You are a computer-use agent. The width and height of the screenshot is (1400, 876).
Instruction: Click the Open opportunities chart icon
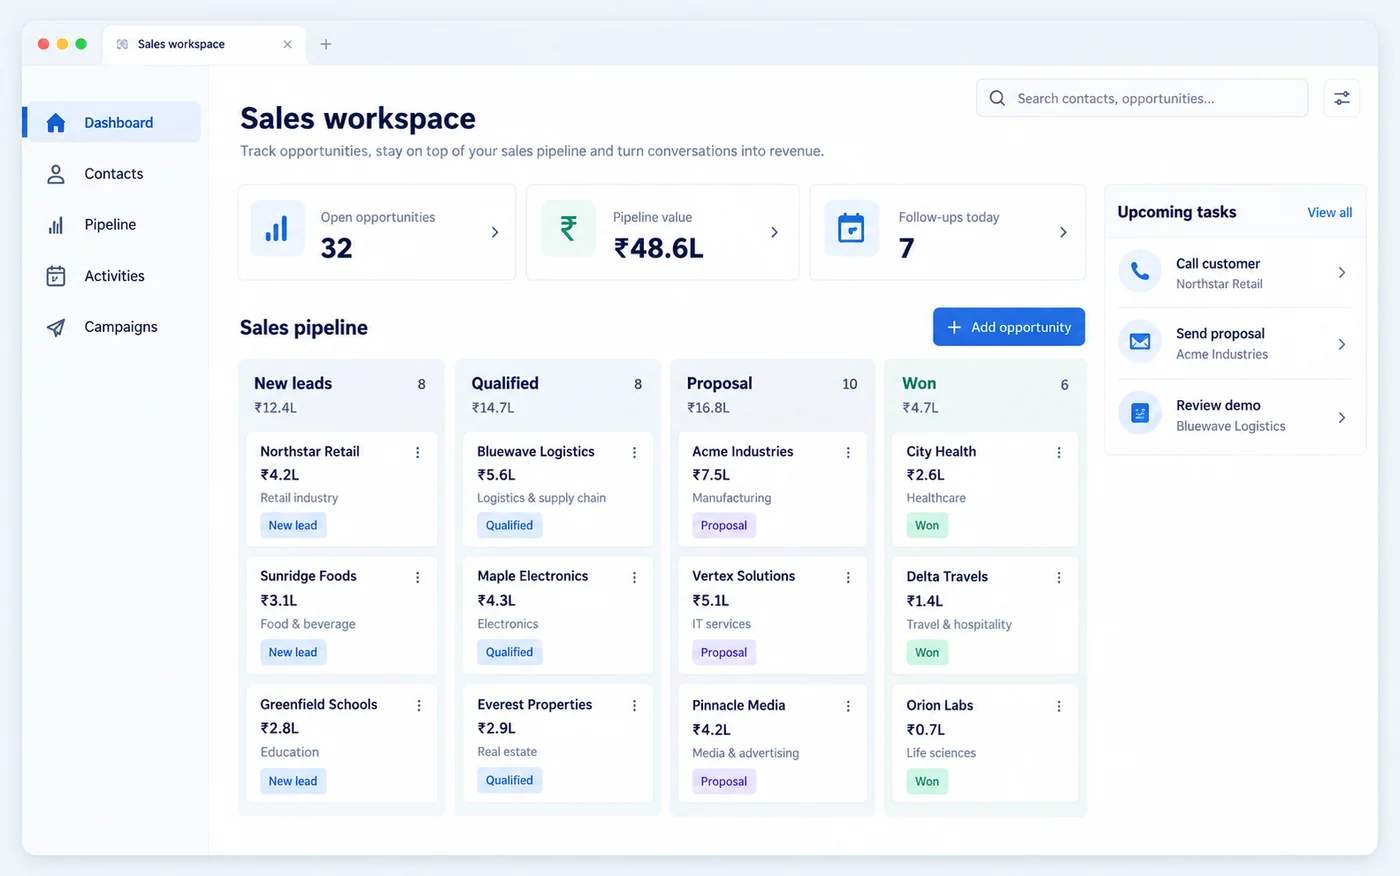277,229
